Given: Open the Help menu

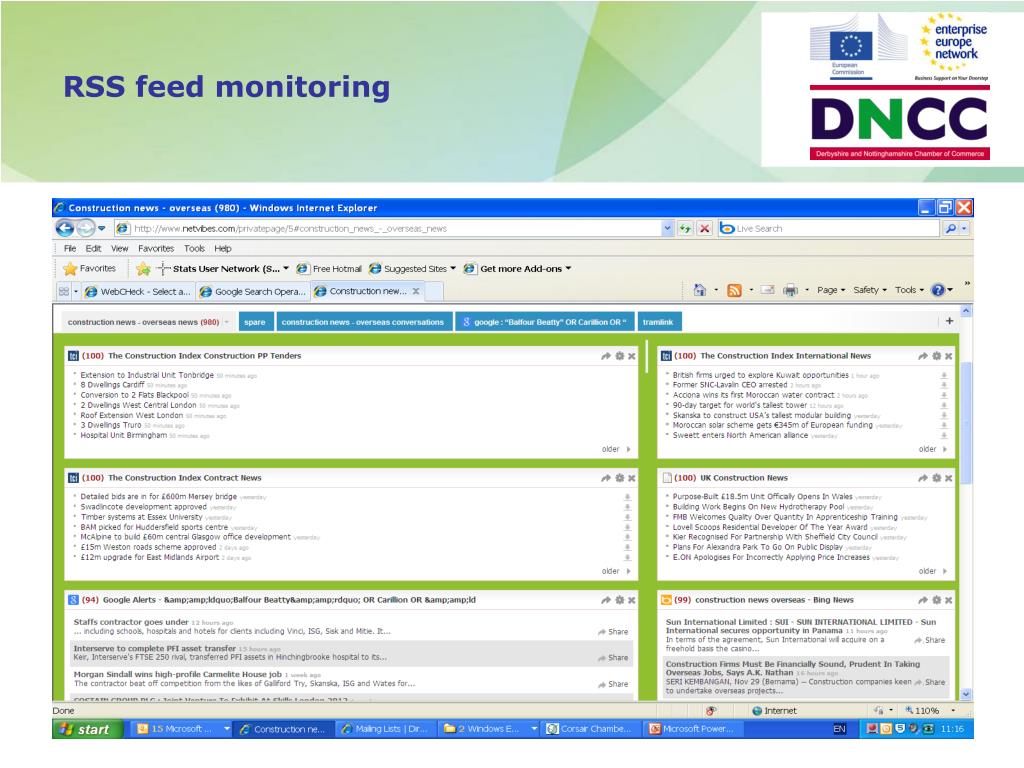Looking at the screenshot, I should click(223, 248).
